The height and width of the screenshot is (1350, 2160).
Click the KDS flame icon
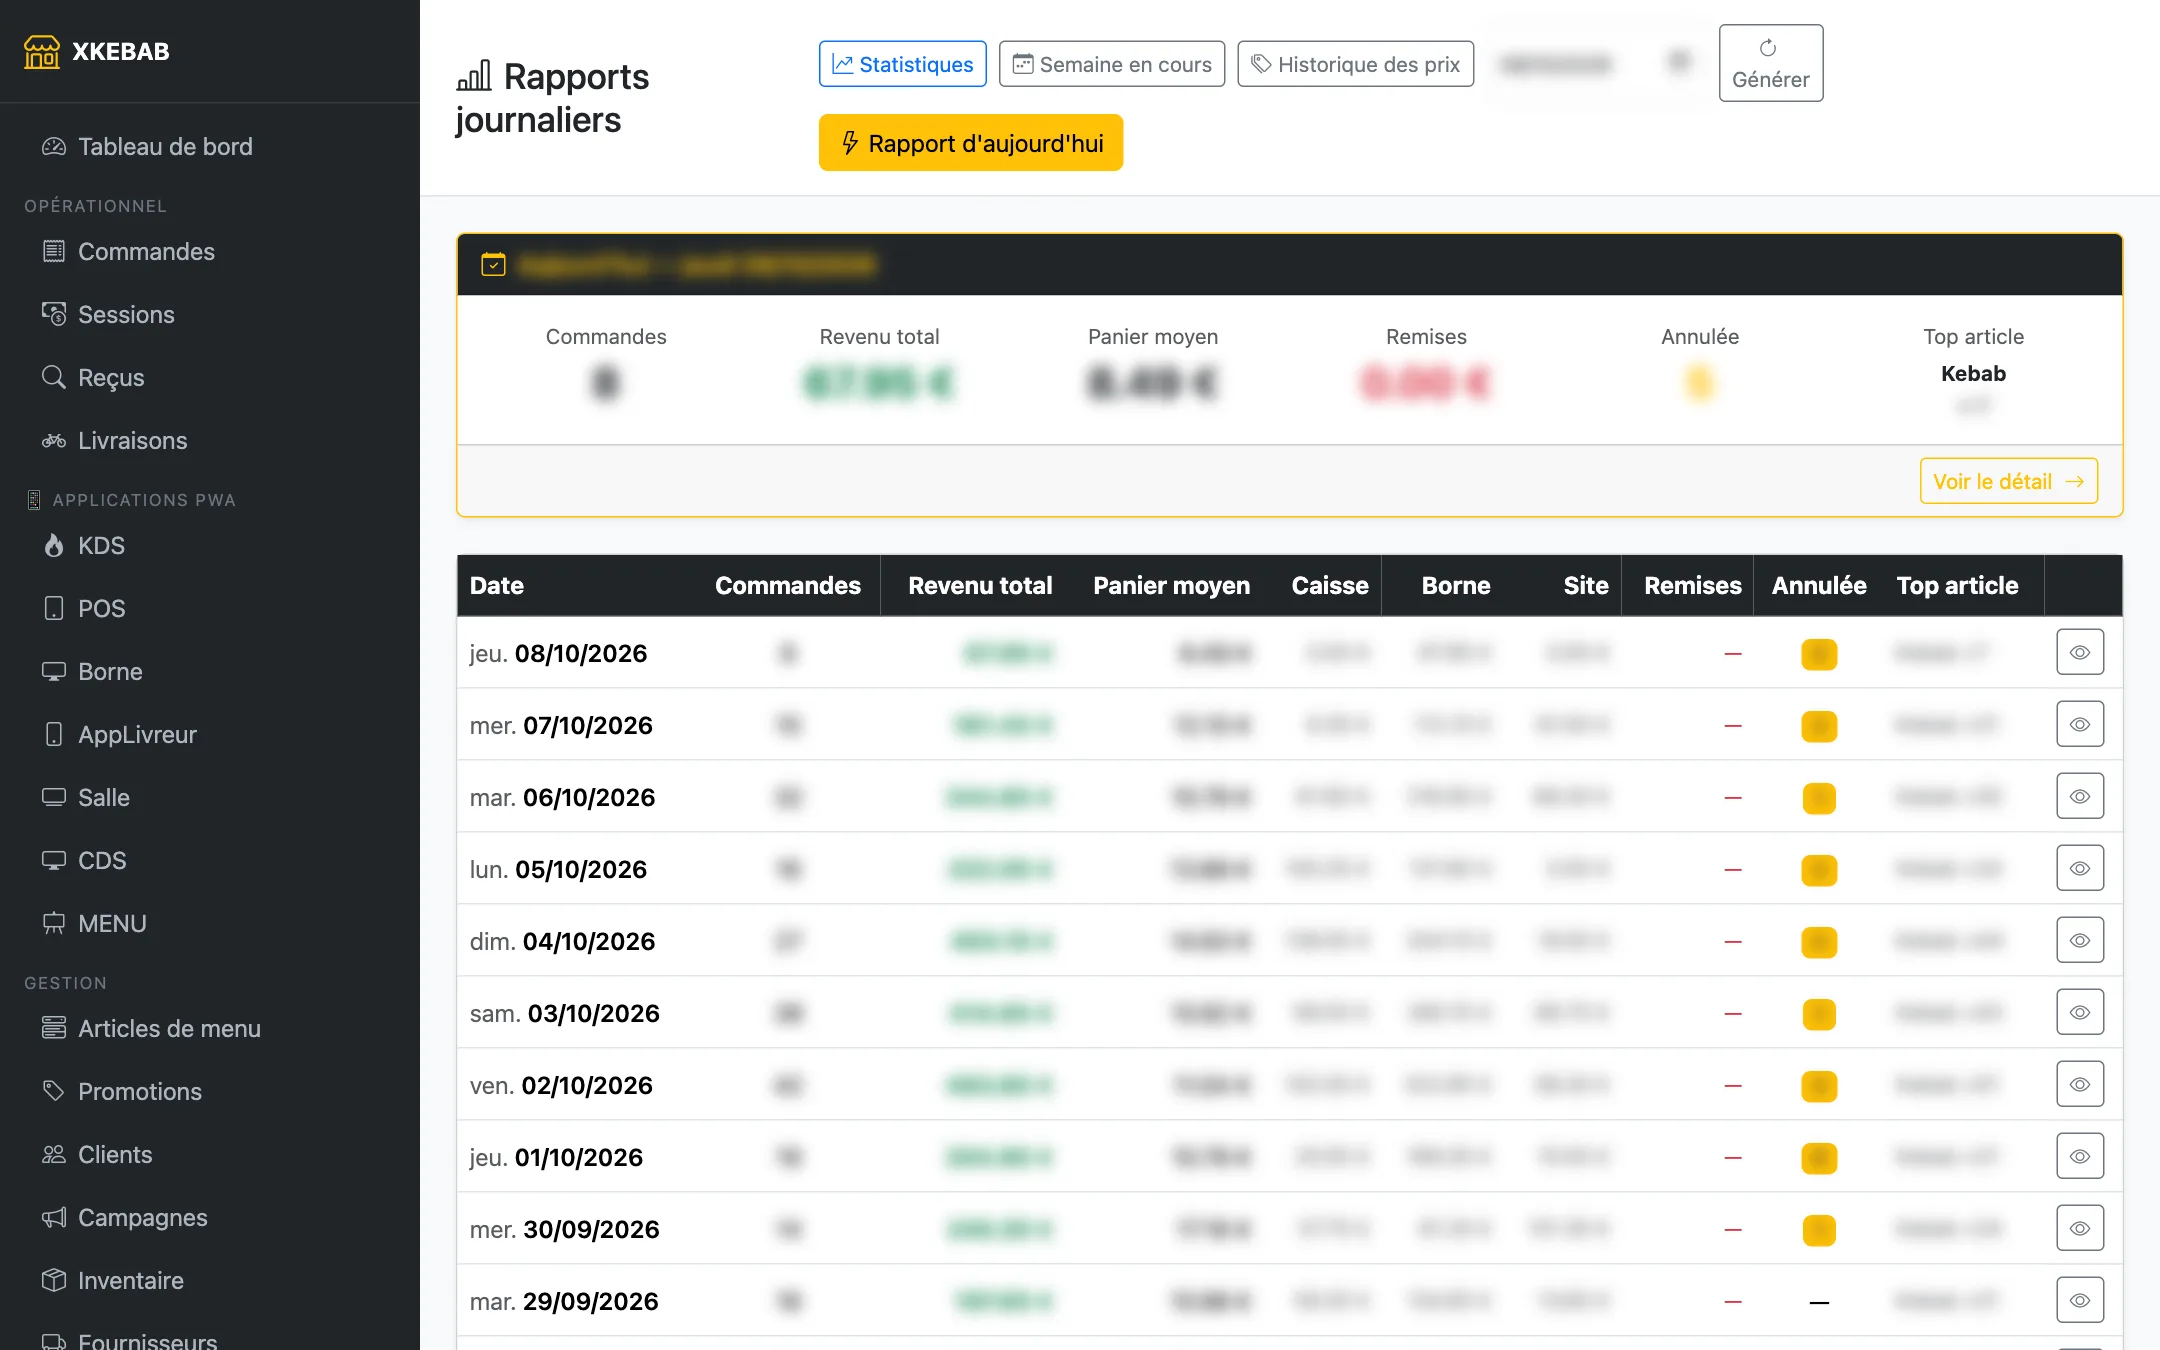54,546
